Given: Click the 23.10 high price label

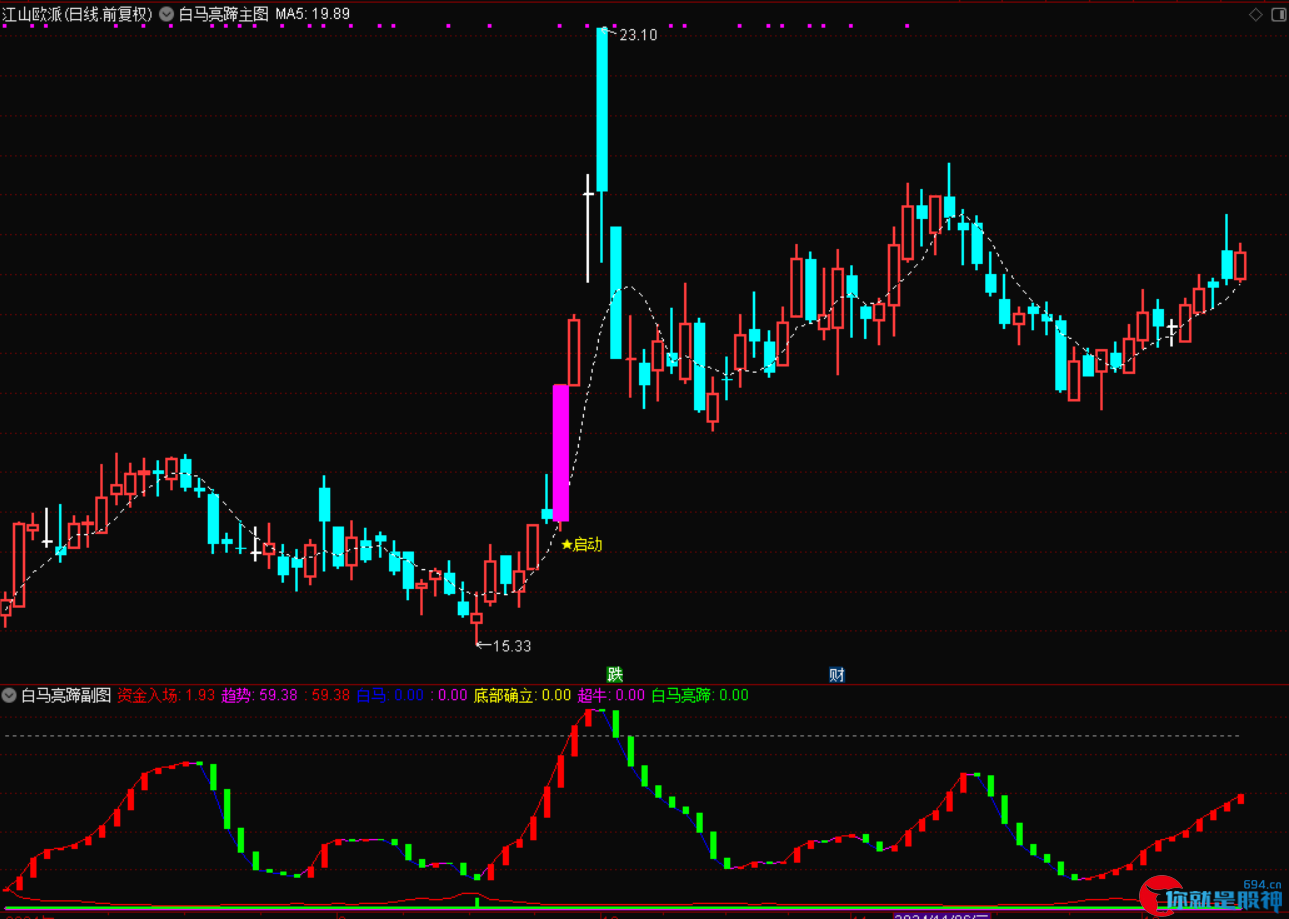Looking at the screenshot, I should [x=638, y=35].
